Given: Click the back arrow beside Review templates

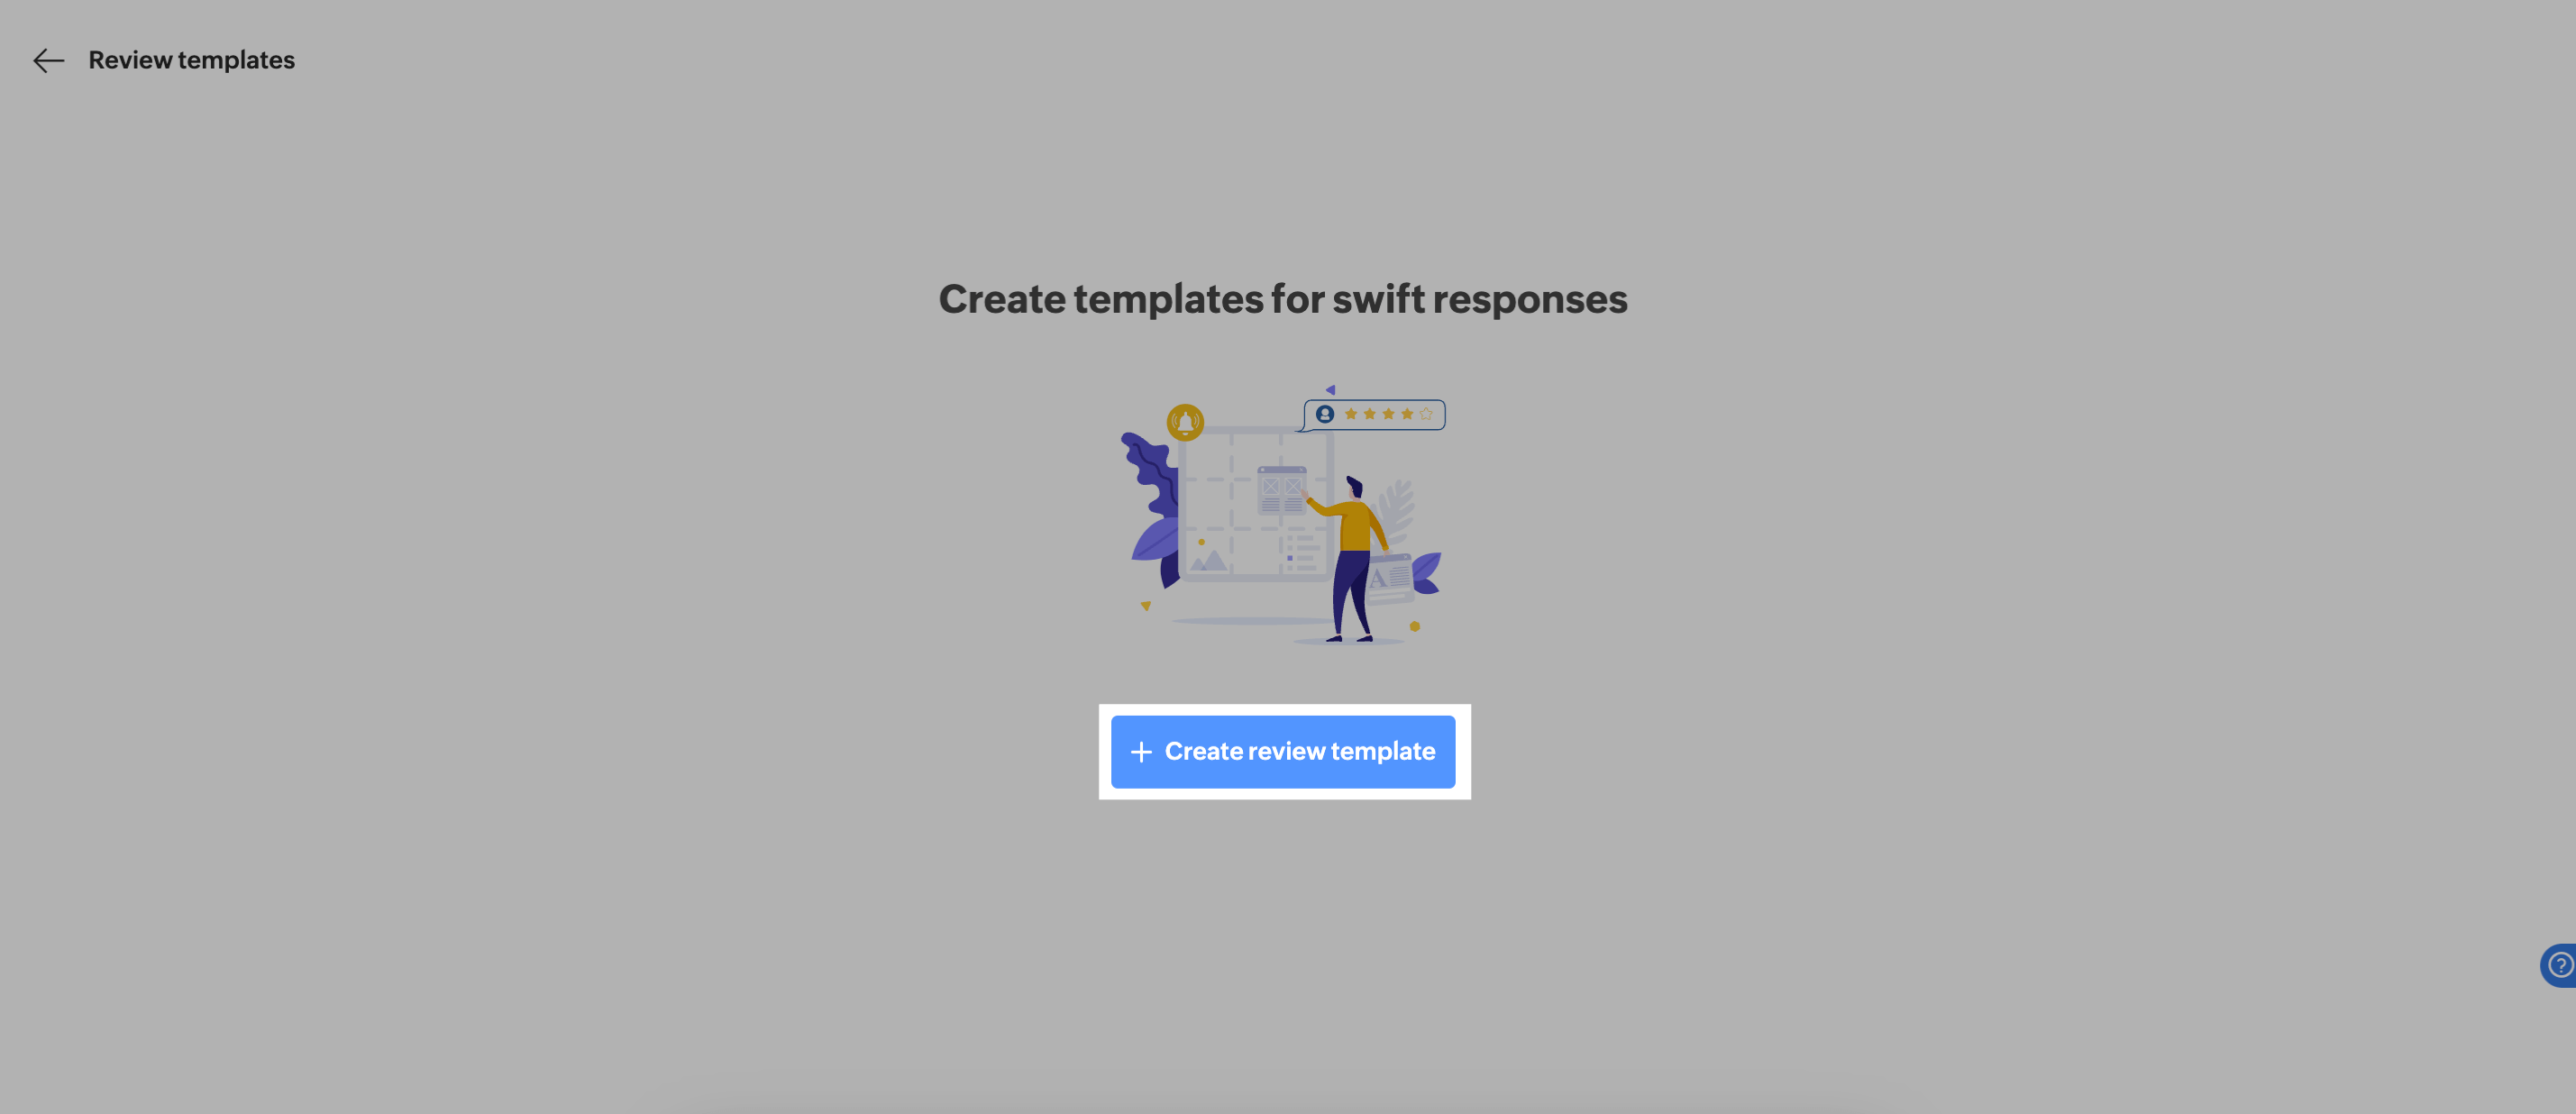Looking at the screenshot, I should click(48, 61).
